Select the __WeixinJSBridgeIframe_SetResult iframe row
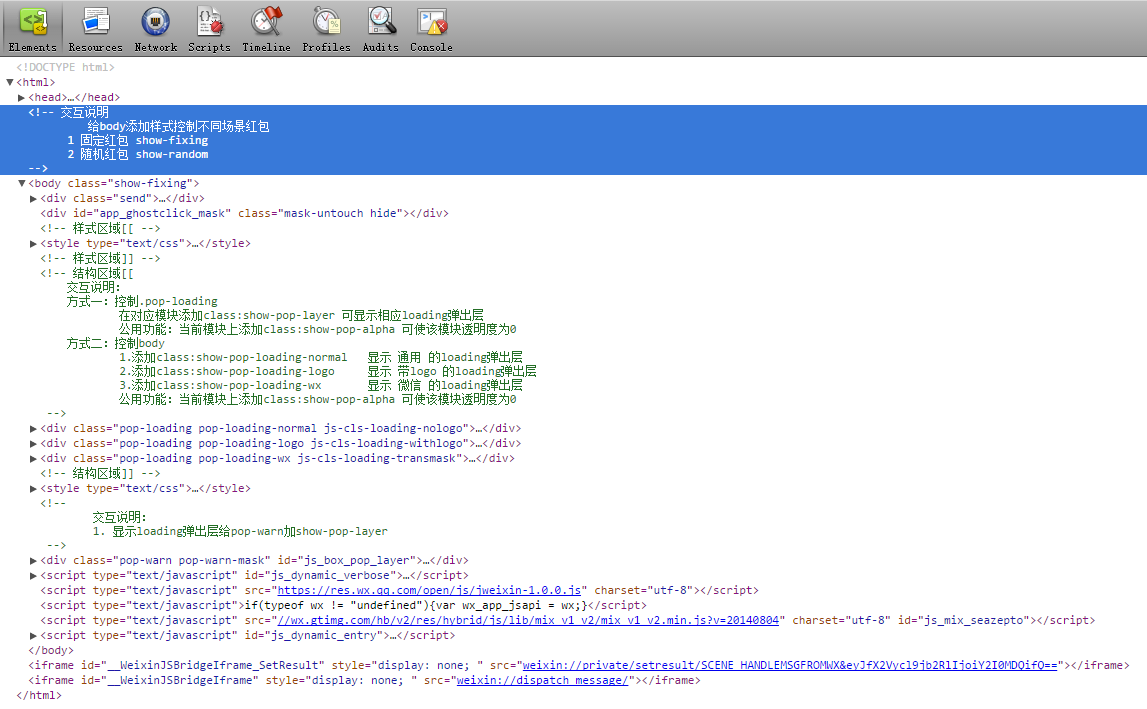Image resolution: width=1147 pixels, height=709 pixels. 579,665
